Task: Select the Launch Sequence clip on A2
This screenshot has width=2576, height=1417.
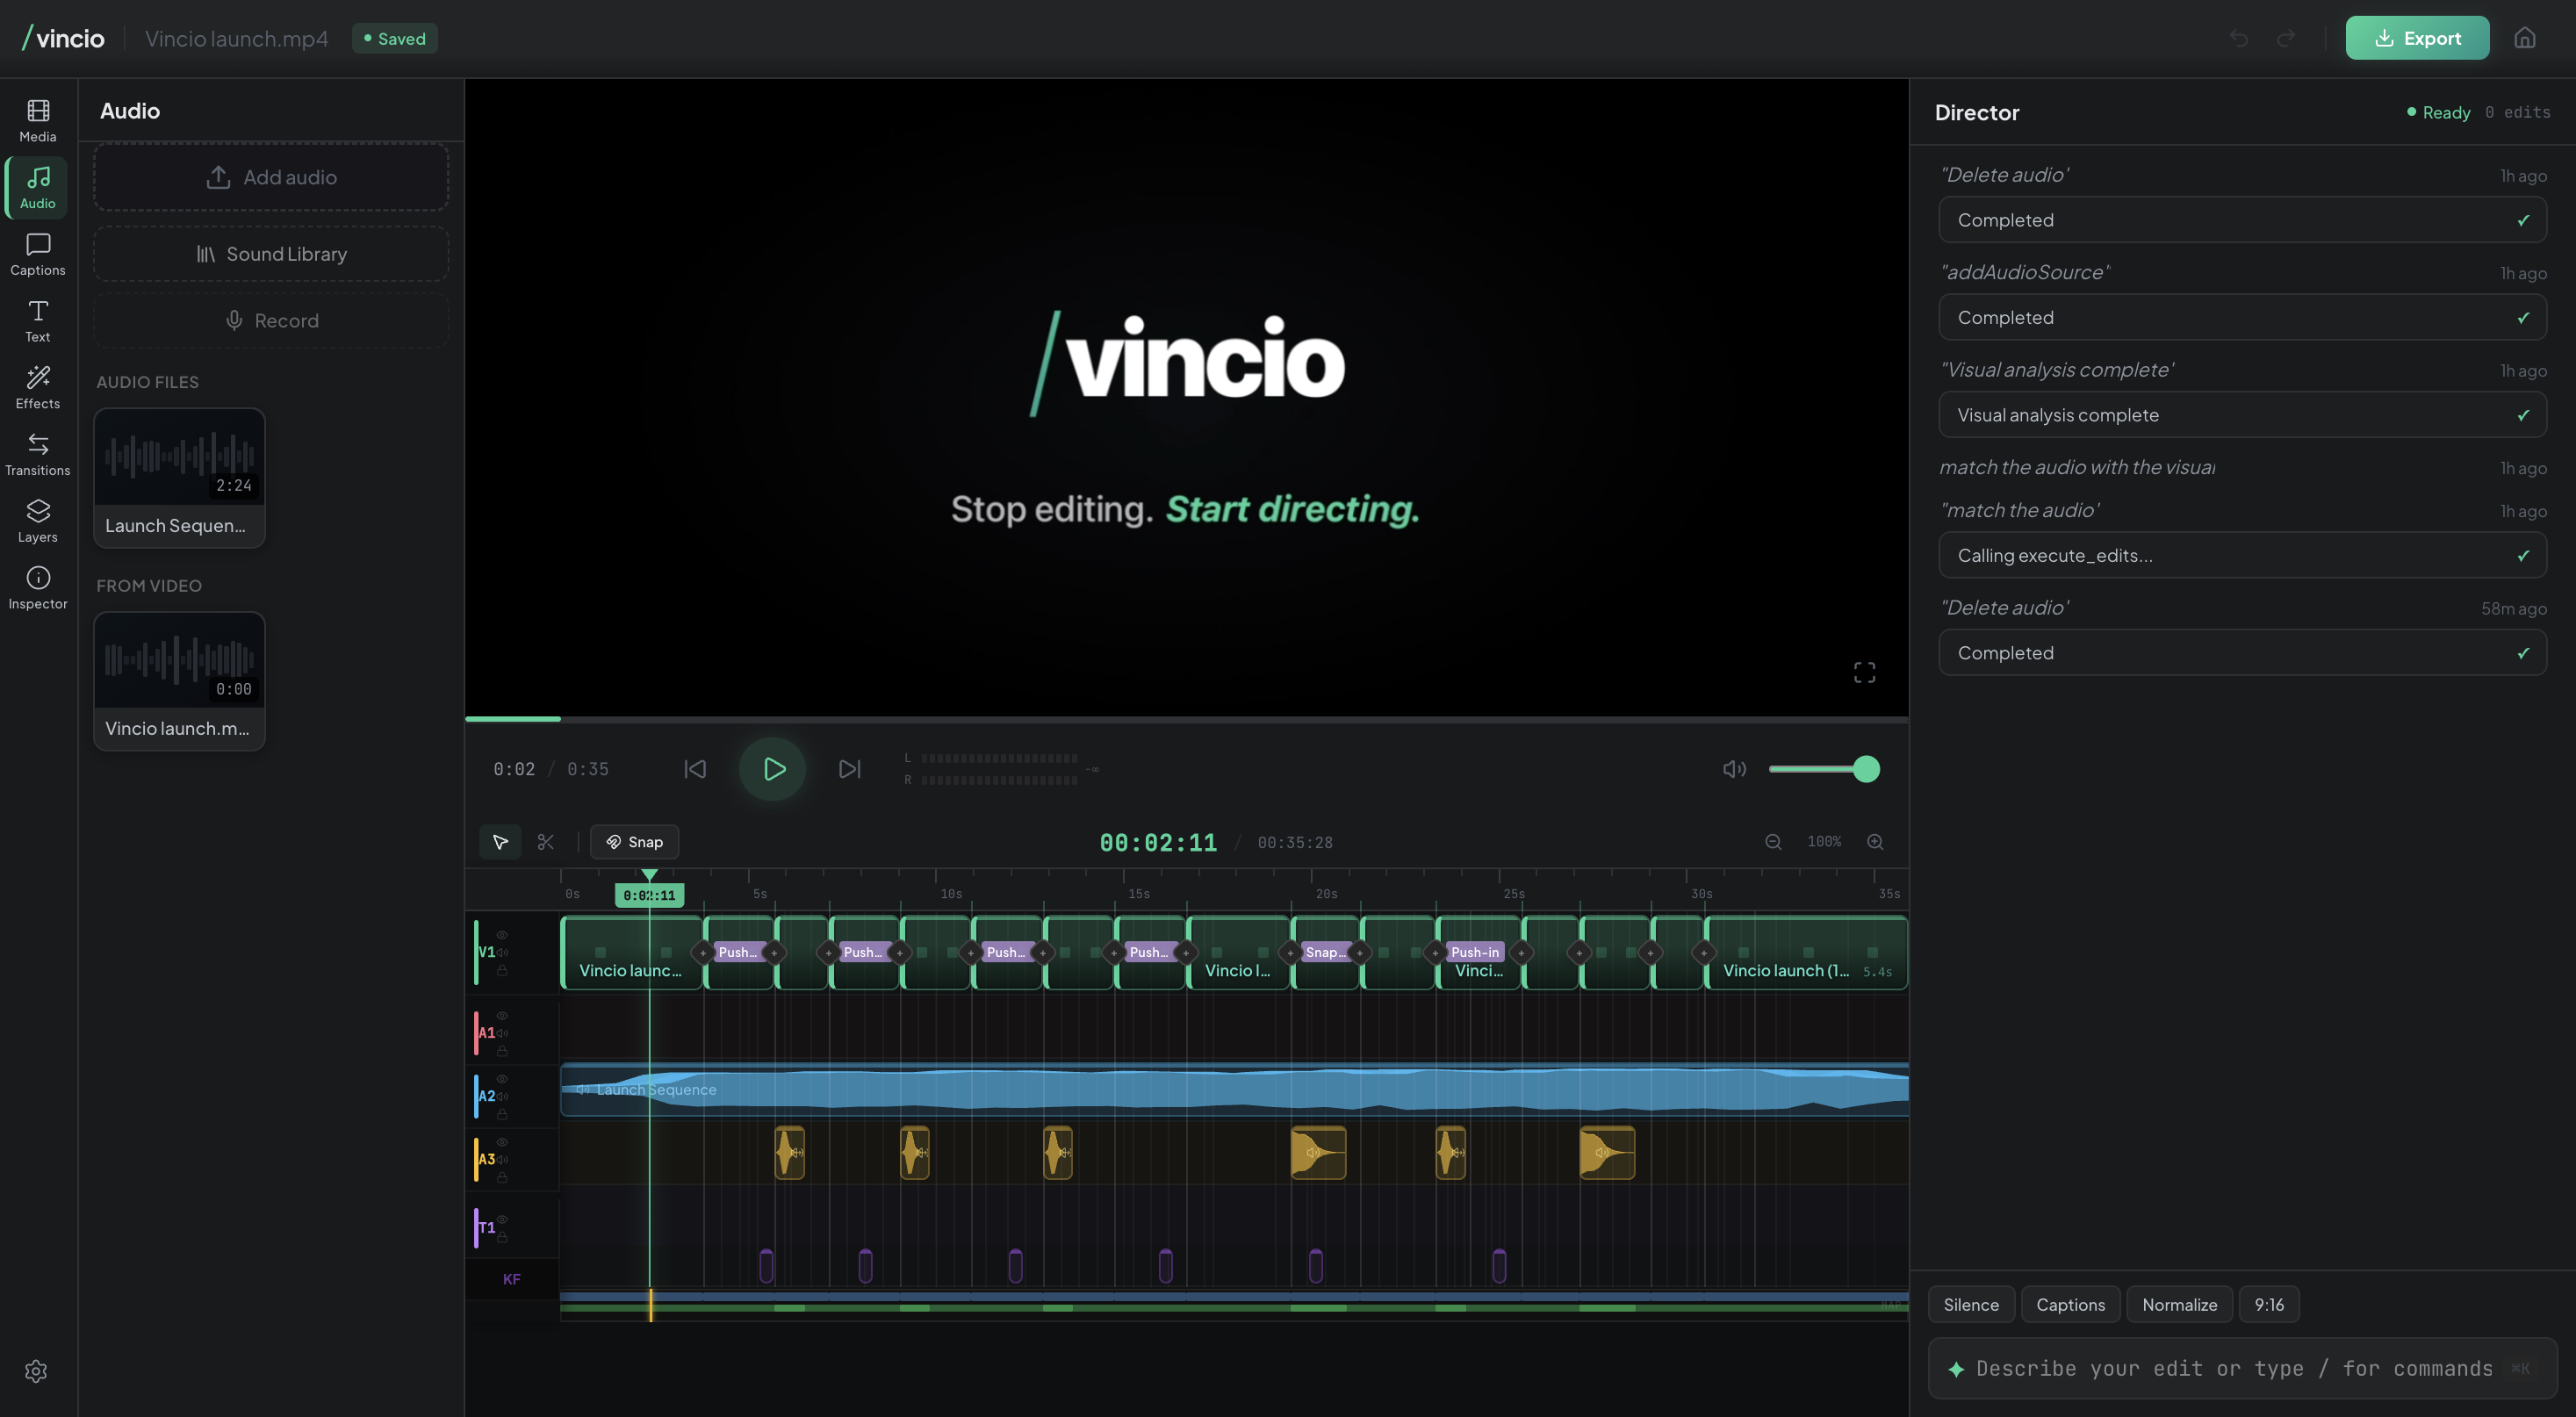Action: click(x=1234, y=1090)
